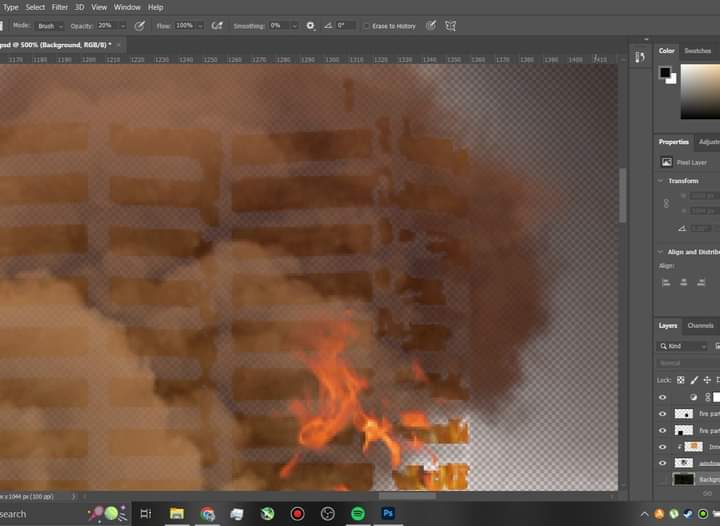The height and width of the screenshot is (526, 720).
Task: Open smoothing options gear icon
Action: (310, 26)
